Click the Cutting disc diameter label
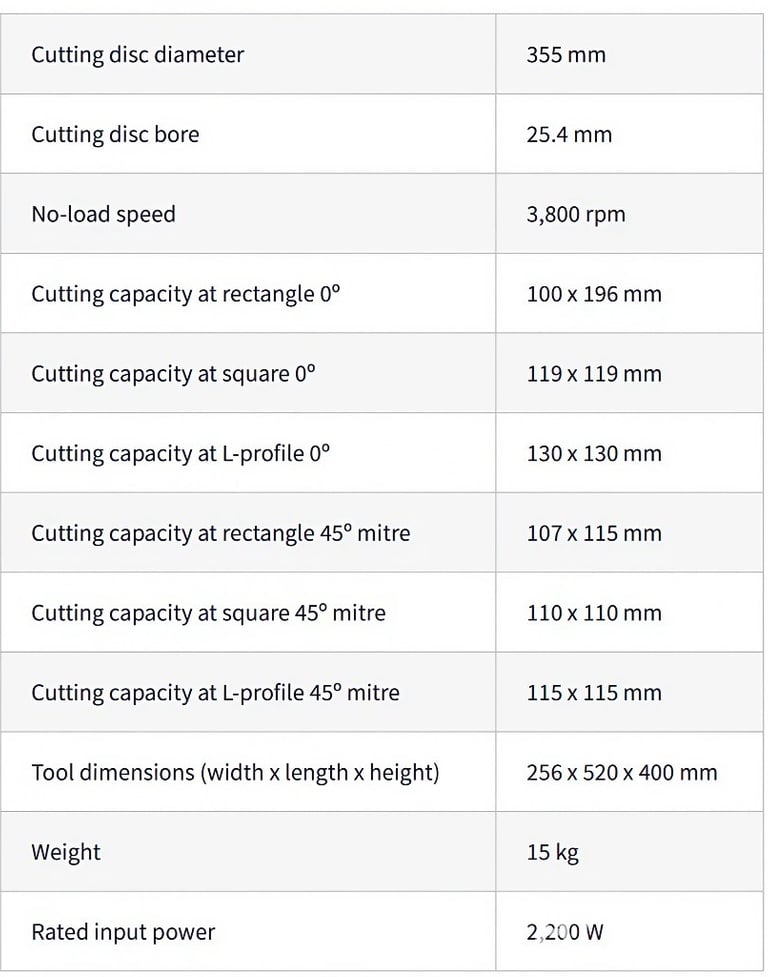This screenshot has height=977, width=768. tap(137, 55)
